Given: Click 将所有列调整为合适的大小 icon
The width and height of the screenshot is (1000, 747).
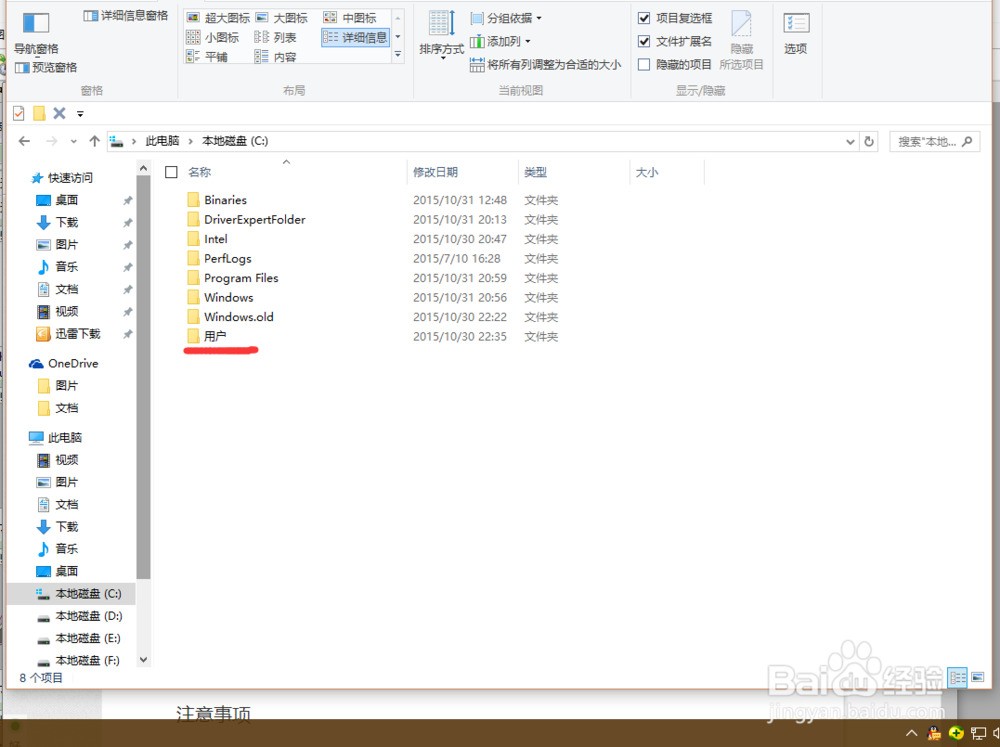Looking at the screenshot, I should (478, 64).
